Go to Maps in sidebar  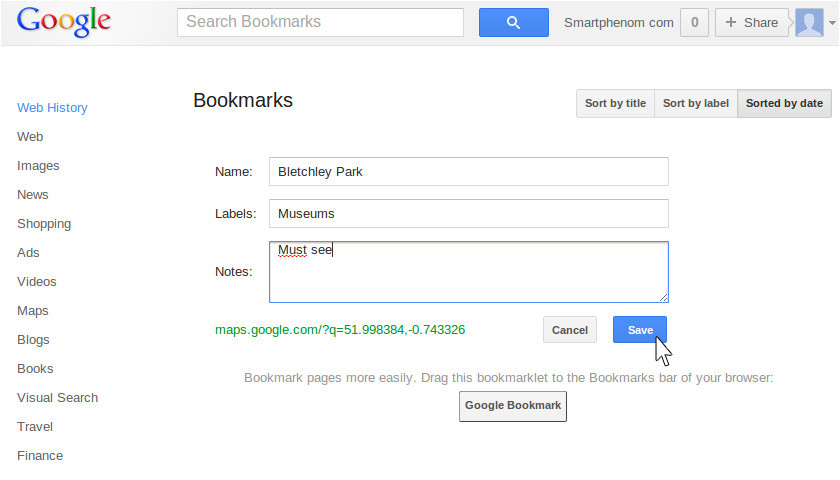tap(33, 311)
